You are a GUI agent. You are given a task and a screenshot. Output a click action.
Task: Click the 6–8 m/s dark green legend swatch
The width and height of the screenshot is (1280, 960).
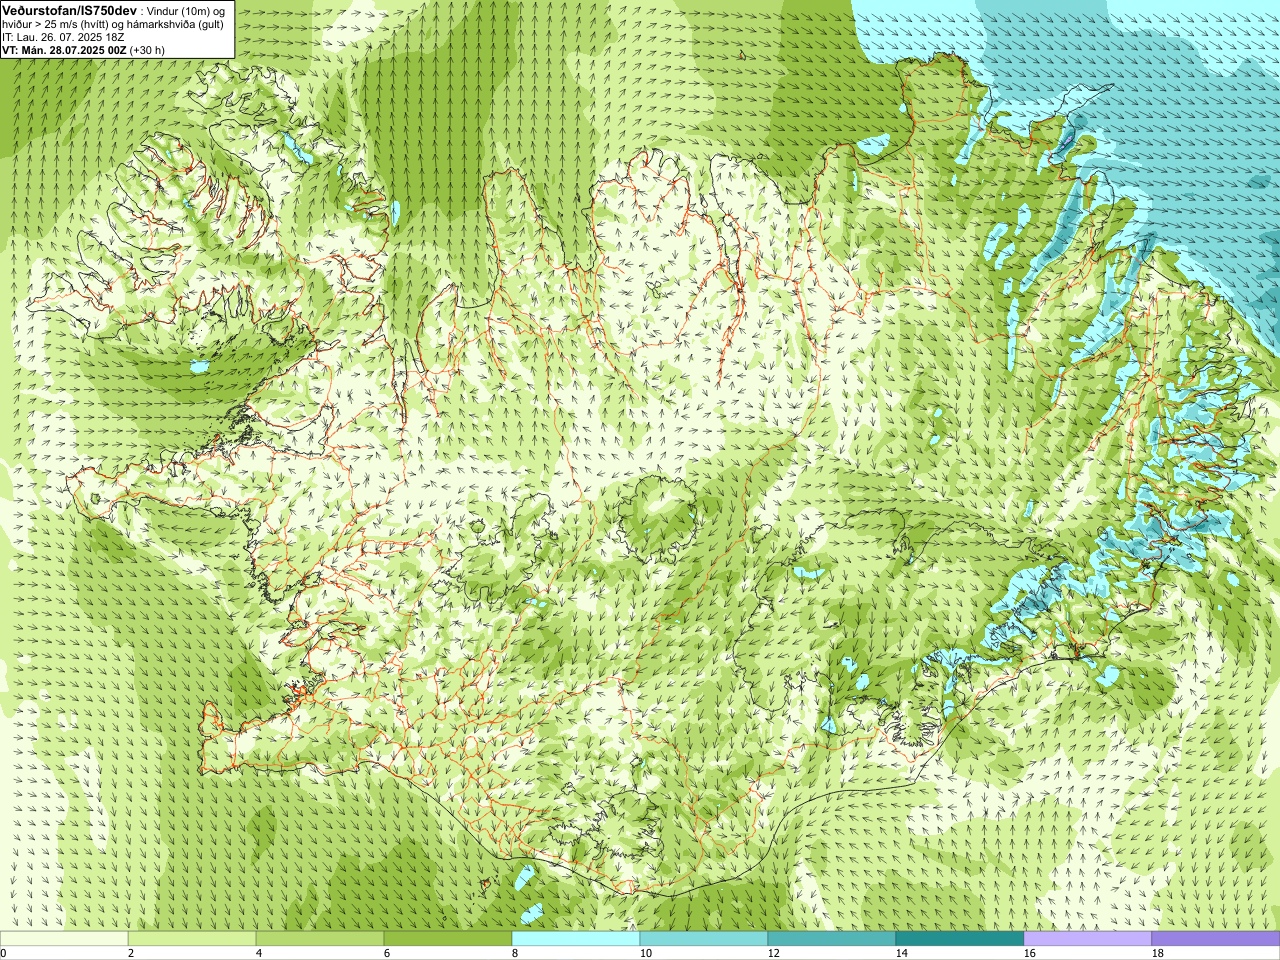pos(448,939)
